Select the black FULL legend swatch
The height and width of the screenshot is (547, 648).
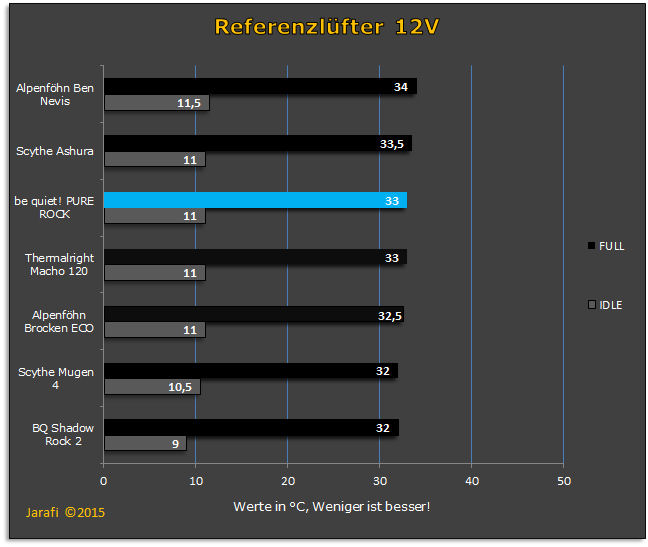(x=591, y=245)
